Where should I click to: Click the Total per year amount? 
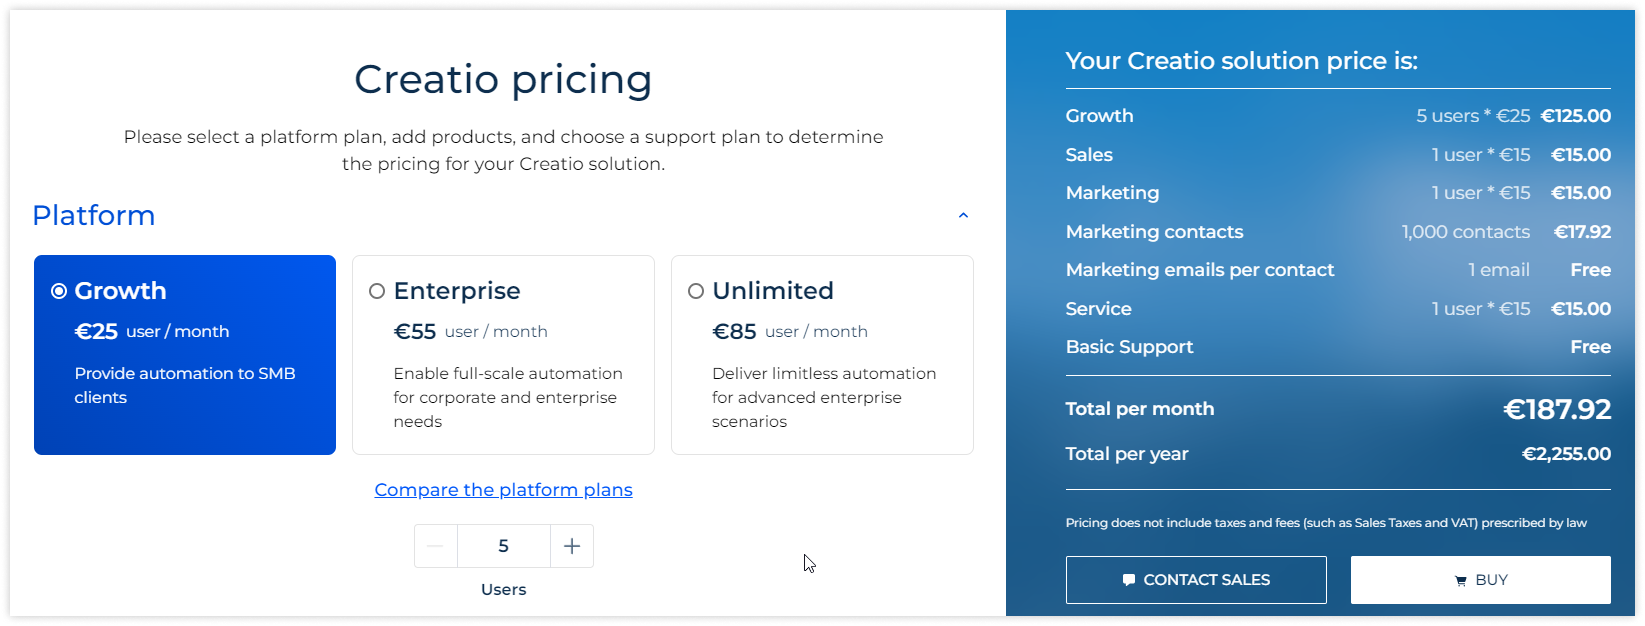click(x=1566, y=454)
